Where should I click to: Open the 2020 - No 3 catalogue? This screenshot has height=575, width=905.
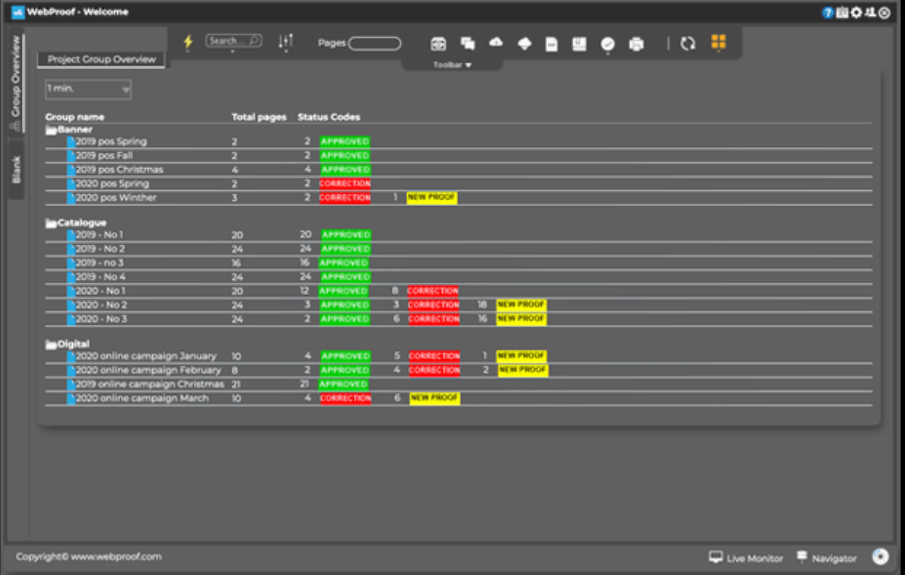102,319
